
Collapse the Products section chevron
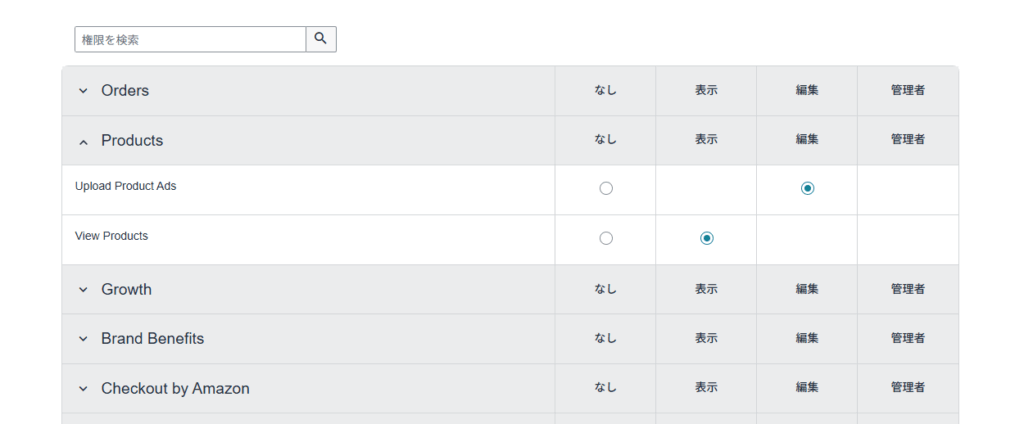coord(83,141)
